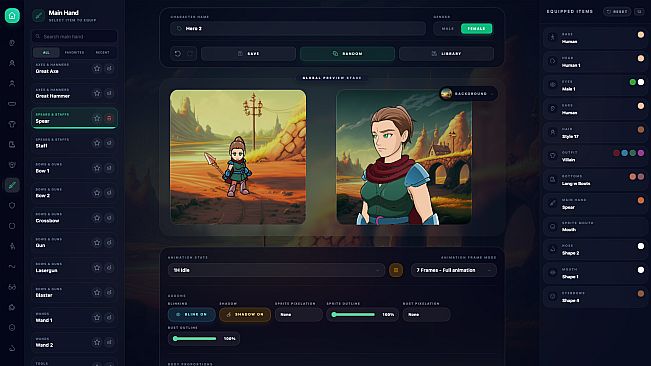The height and width of the screenshot is (366, 651).
Task: Equip Blaster via its right icon
Action: [x=109, y=293]
